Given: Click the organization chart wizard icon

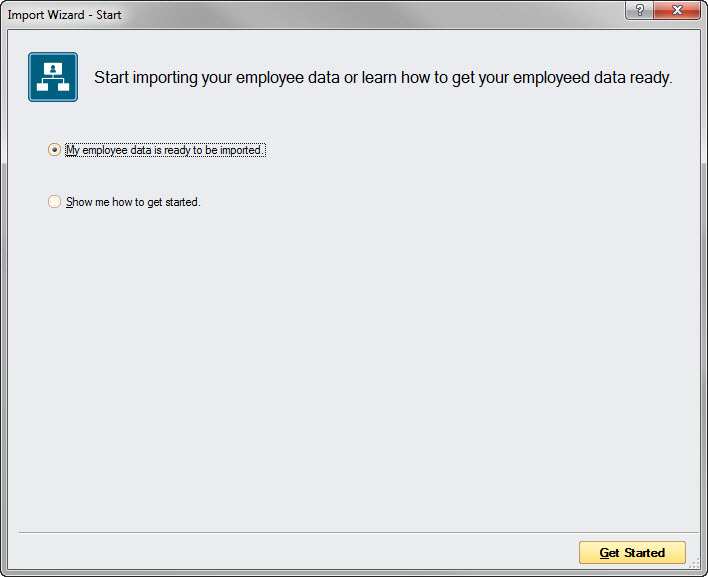Looking at the screenshot, I should tap(53, 77).
